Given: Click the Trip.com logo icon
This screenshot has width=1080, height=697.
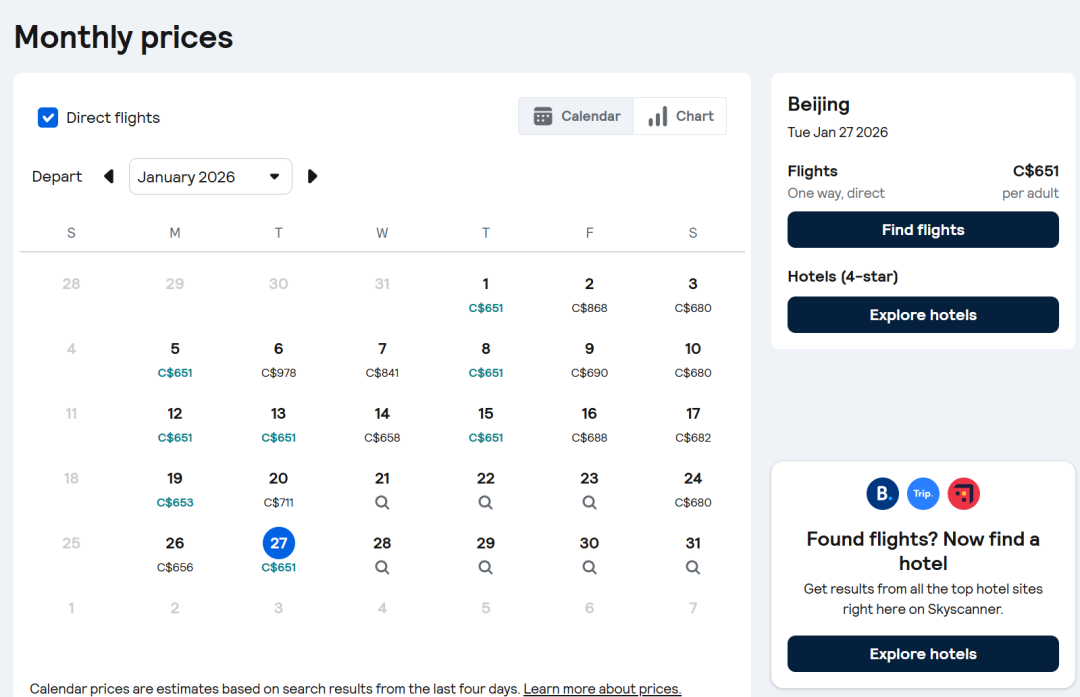Looking at the screenshot, I should pos(923,493).
